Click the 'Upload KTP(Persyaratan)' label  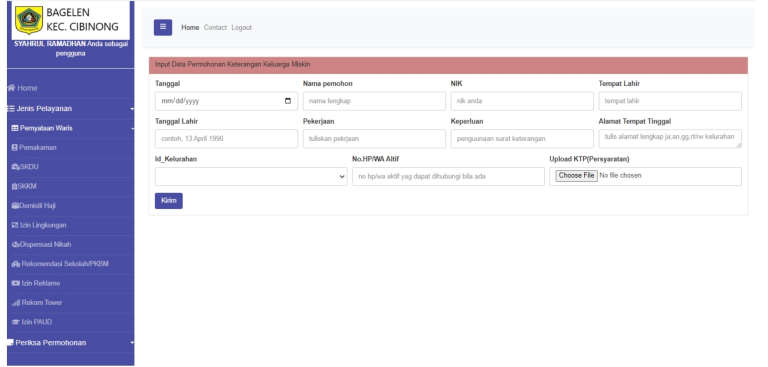tap(589, 159)
